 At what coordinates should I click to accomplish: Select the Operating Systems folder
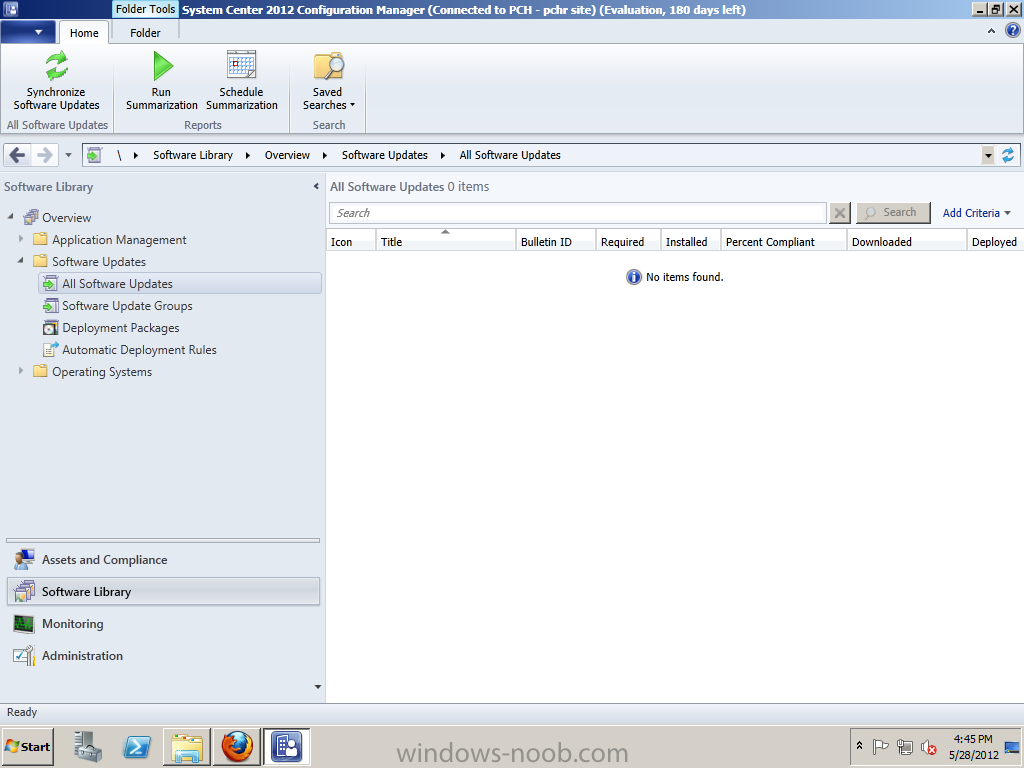[93, 372]
